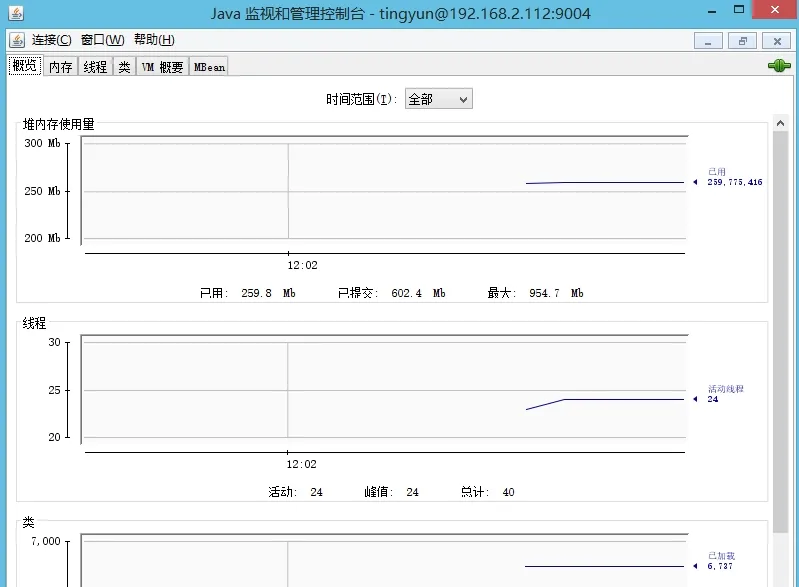Switch to the 内存 tab

[61, 67]
